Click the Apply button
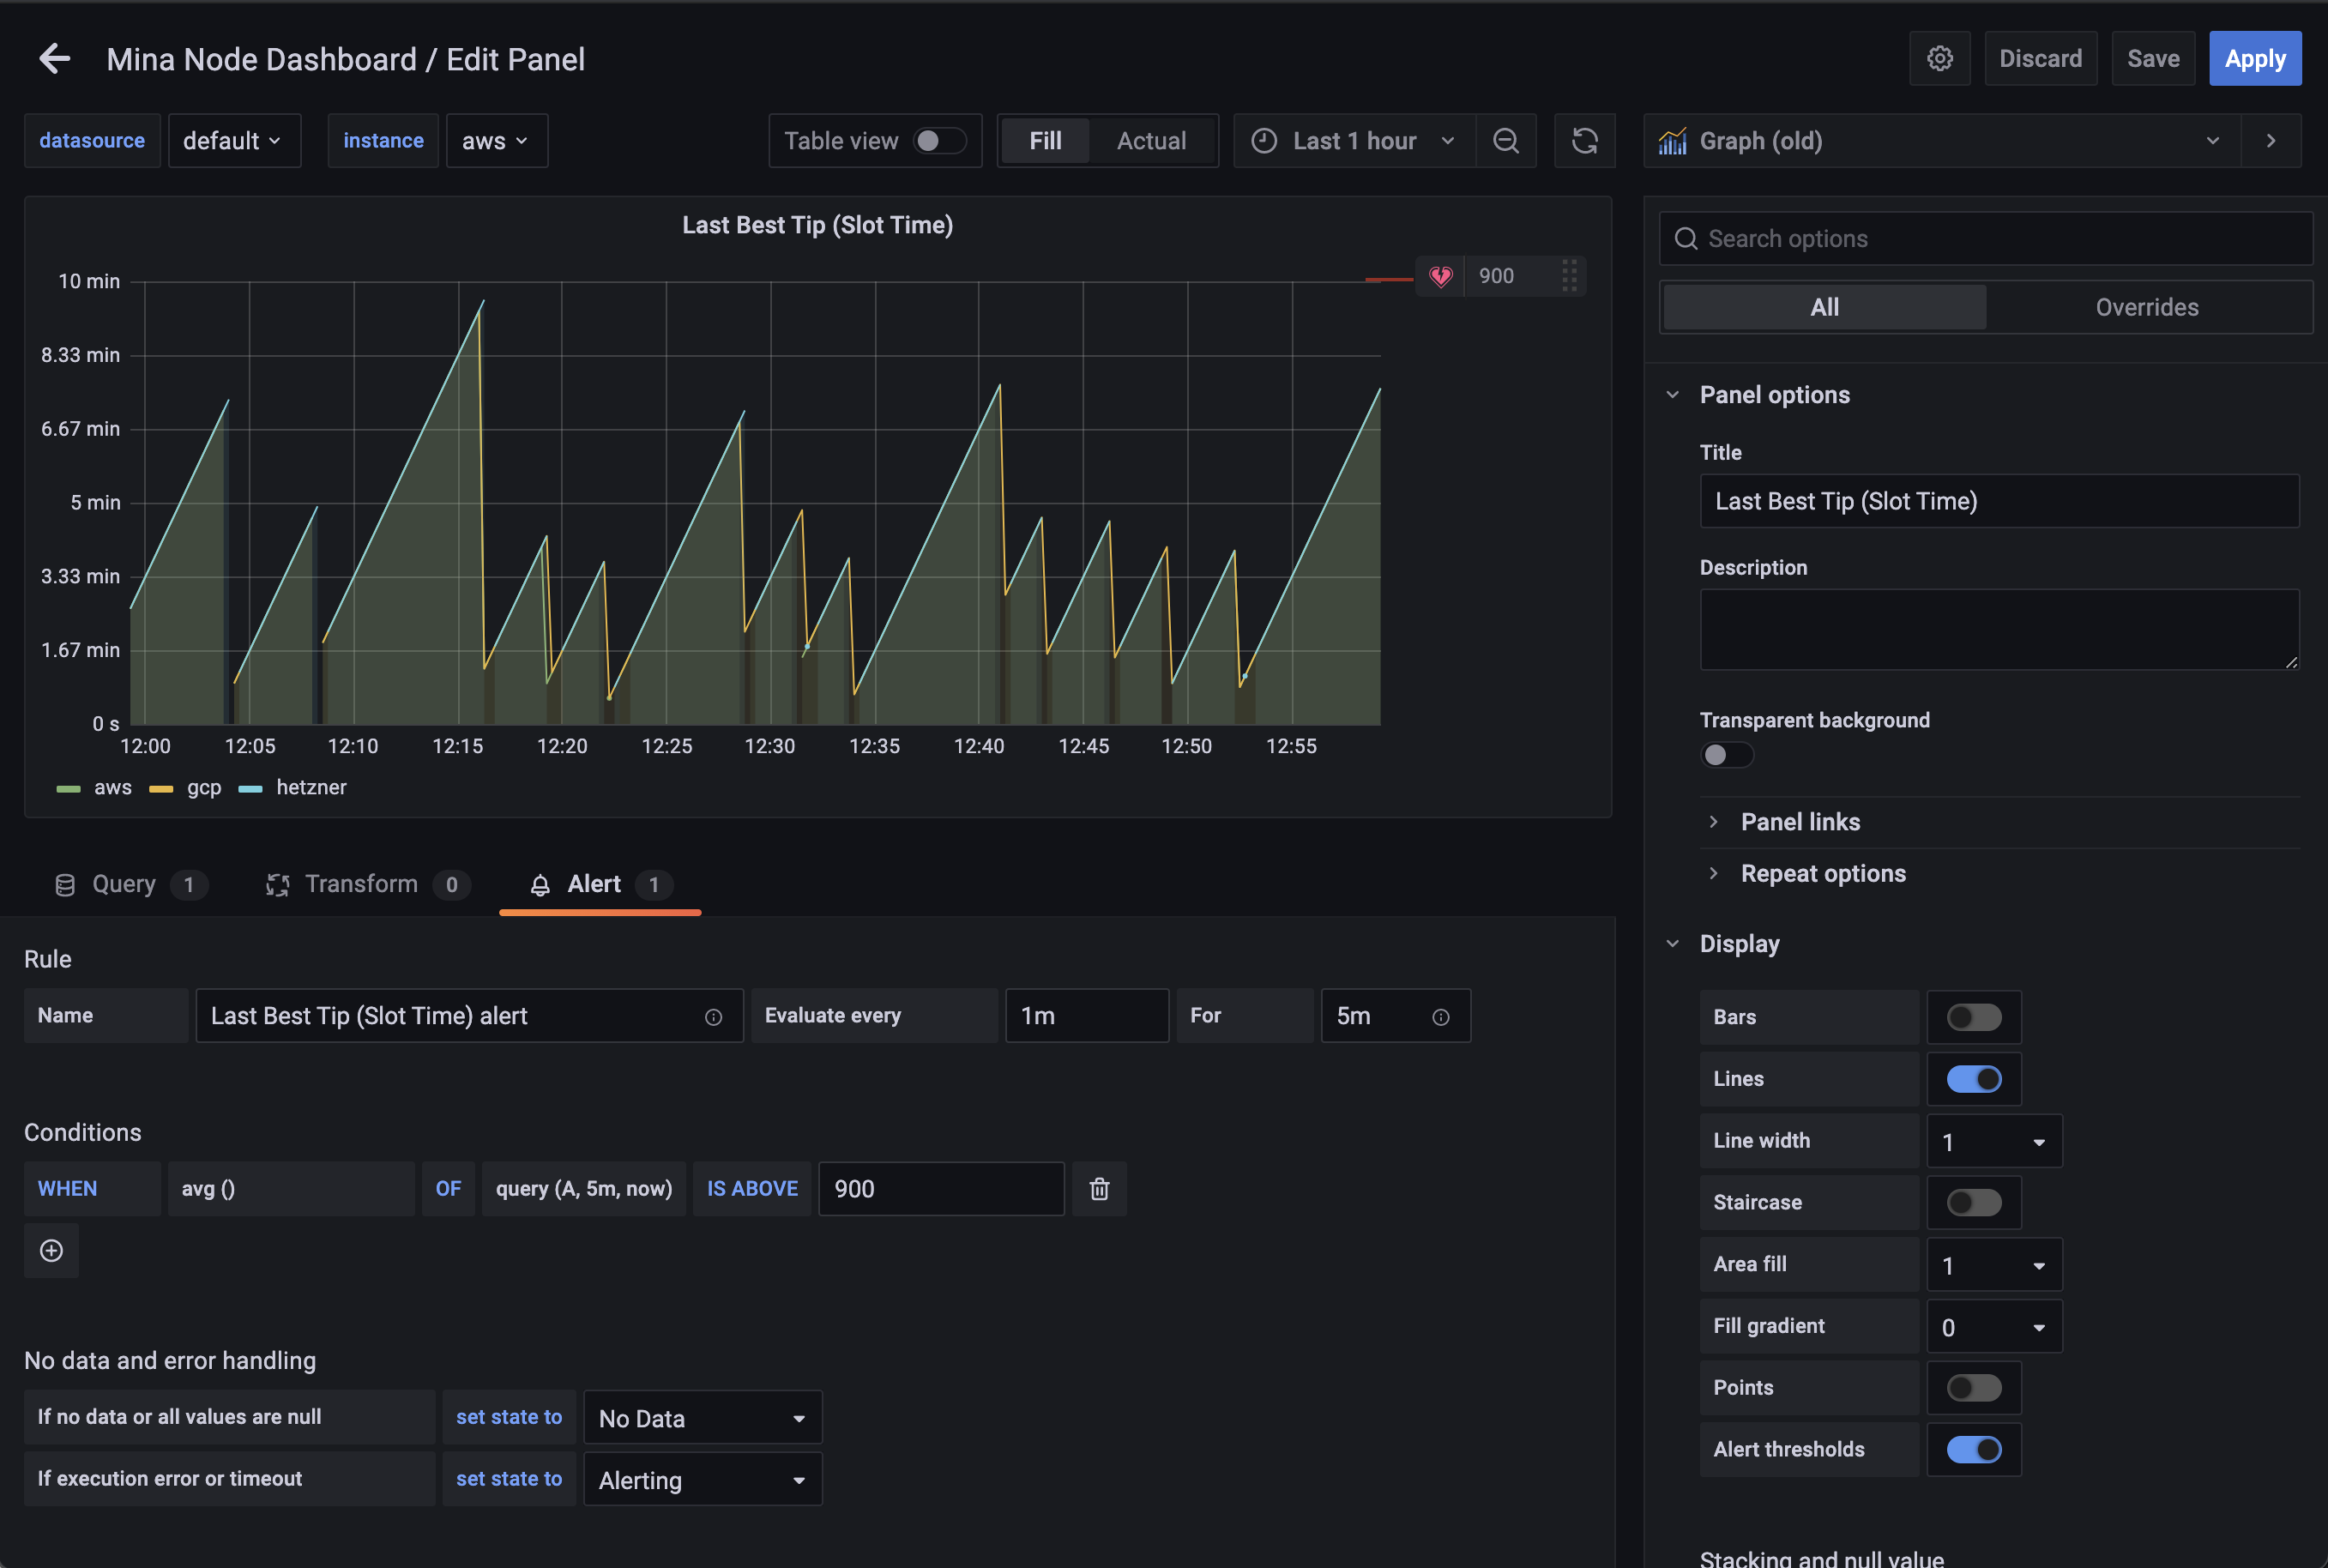The height and width of the screenshot is (1568, 2328). (2254, 59)
